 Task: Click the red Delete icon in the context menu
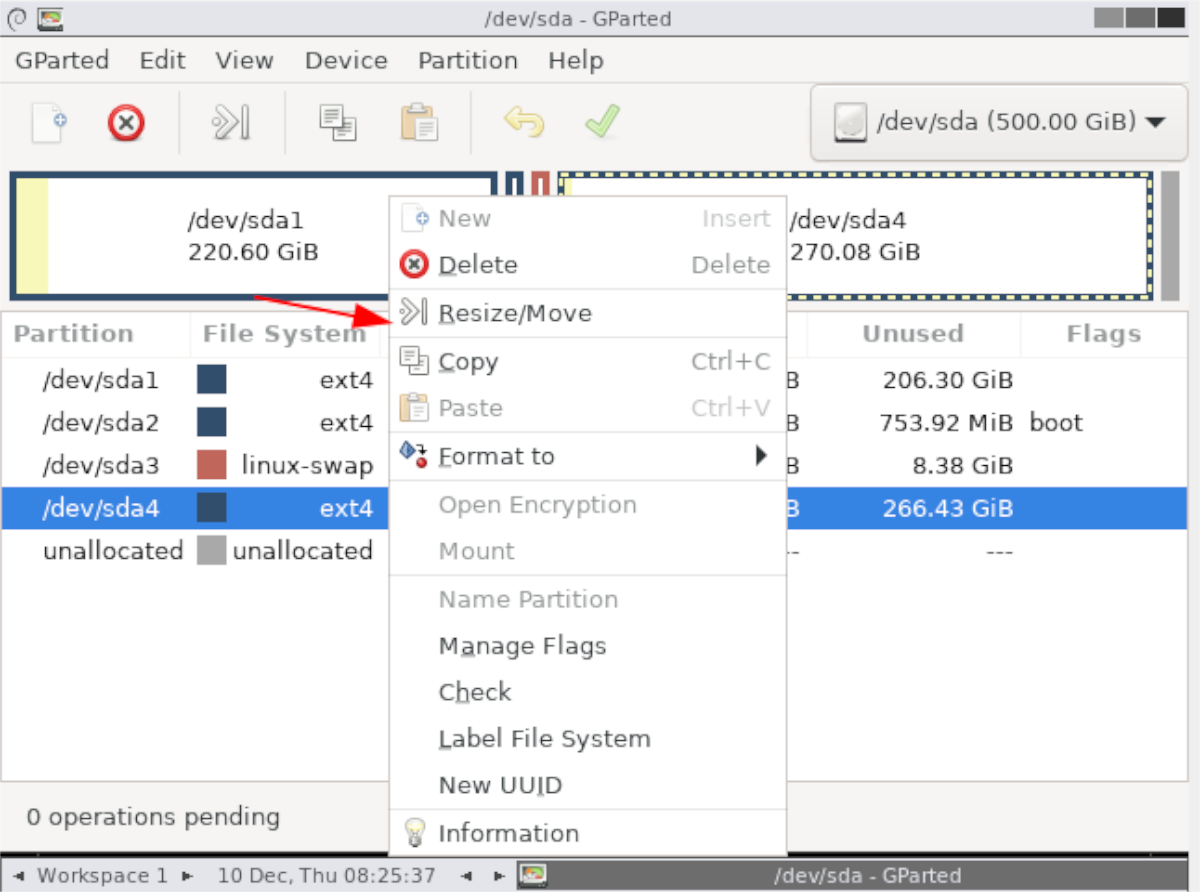pyautogui.click(x=417, y=264)
